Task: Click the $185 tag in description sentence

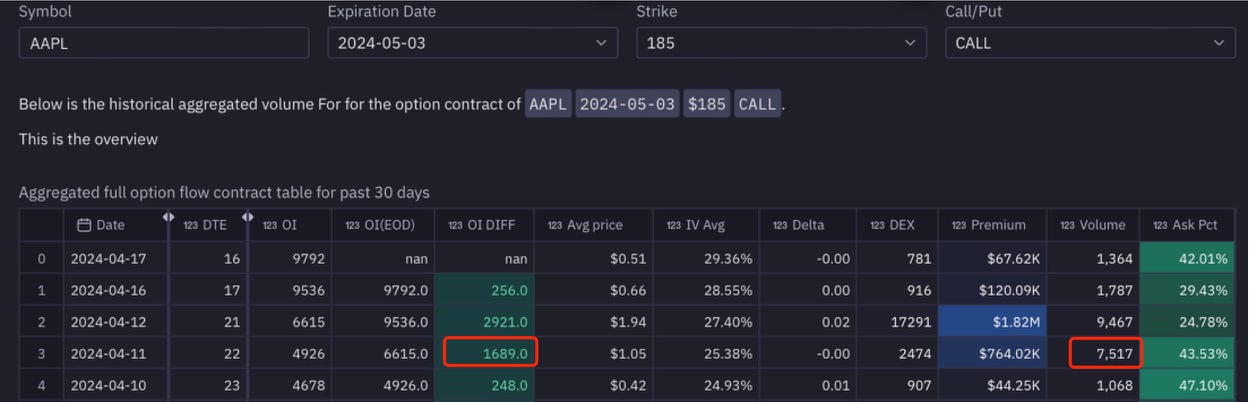Action: click(x=705, y=104)
